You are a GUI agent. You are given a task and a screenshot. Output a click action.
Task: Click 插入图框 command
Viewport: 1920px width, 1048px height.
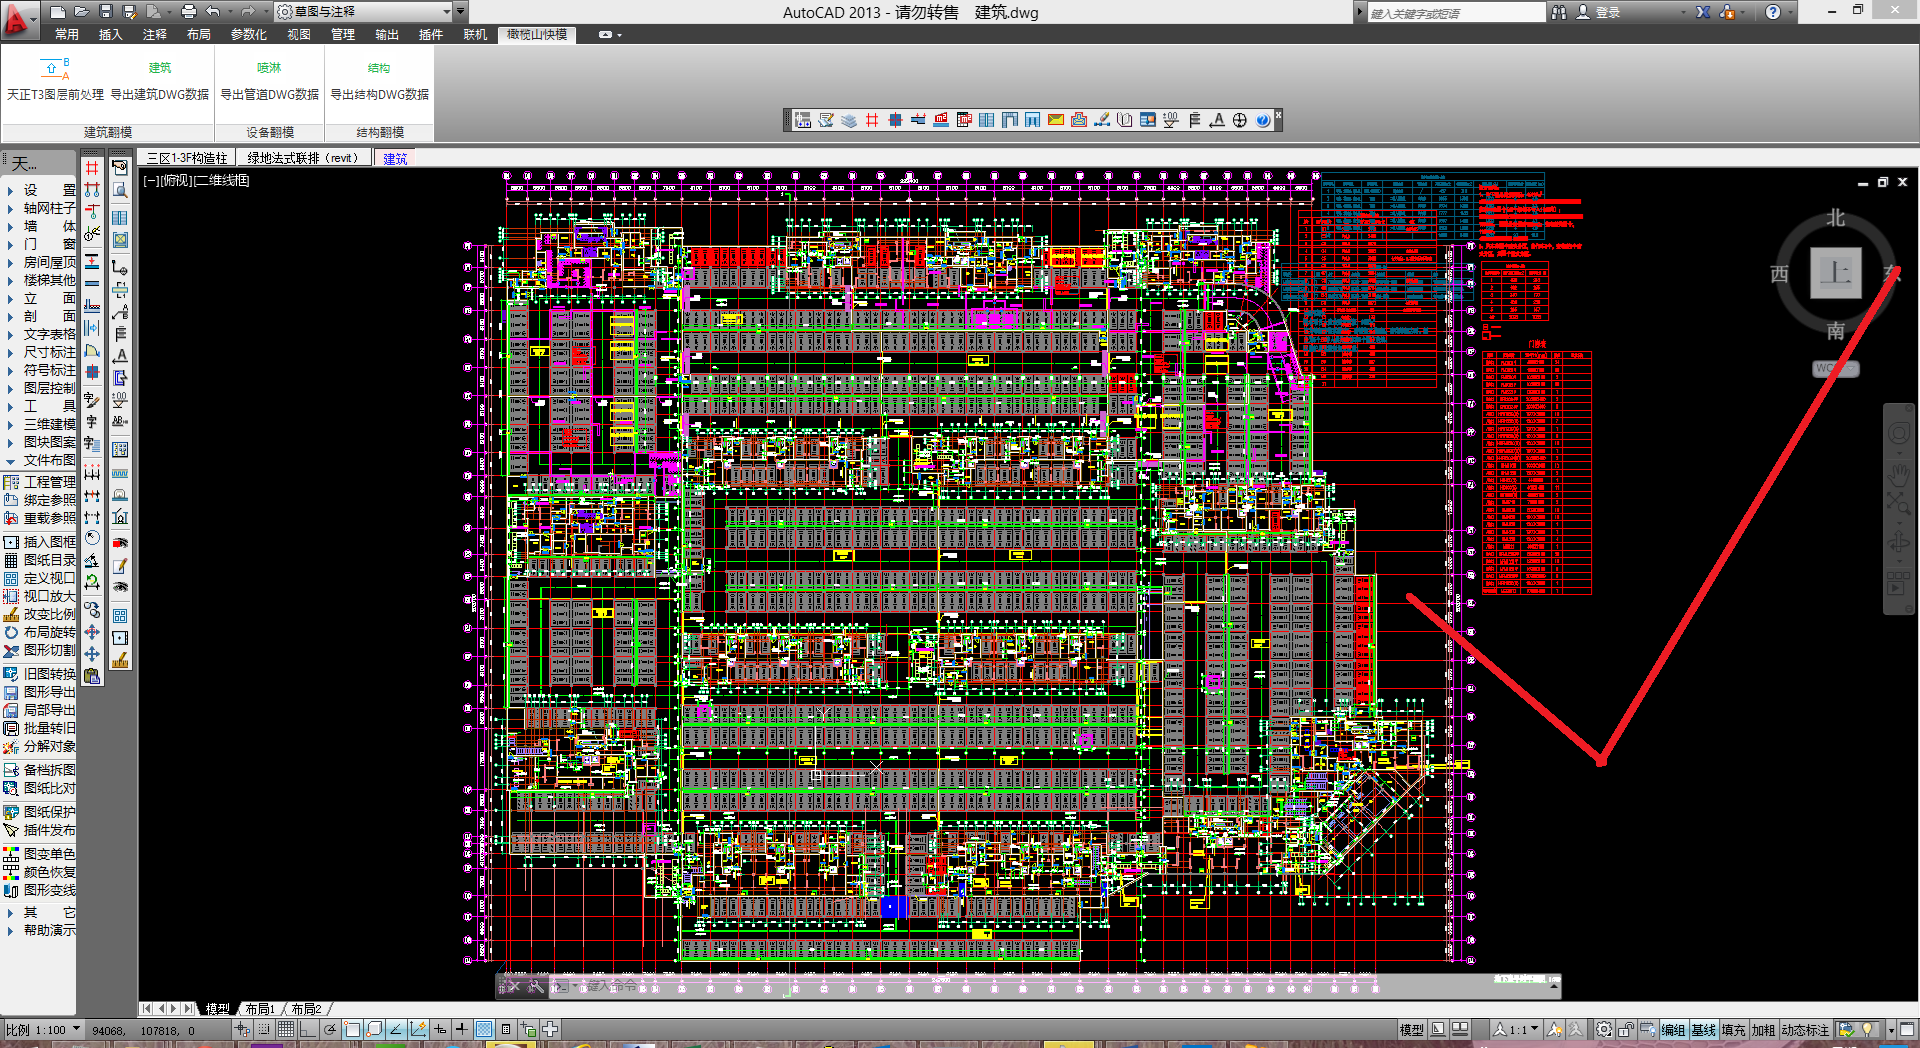pyautogui.click(x=40, y=542)
